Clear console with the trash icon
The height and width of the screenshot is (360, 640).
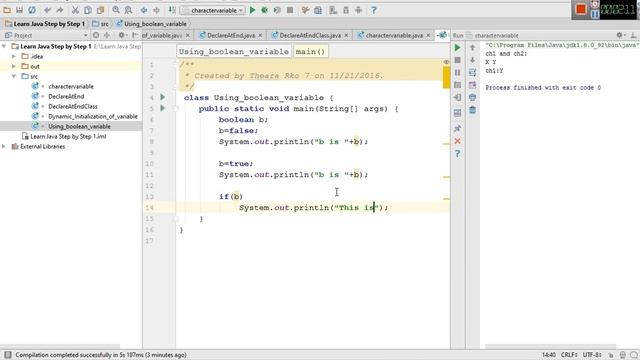473,110
